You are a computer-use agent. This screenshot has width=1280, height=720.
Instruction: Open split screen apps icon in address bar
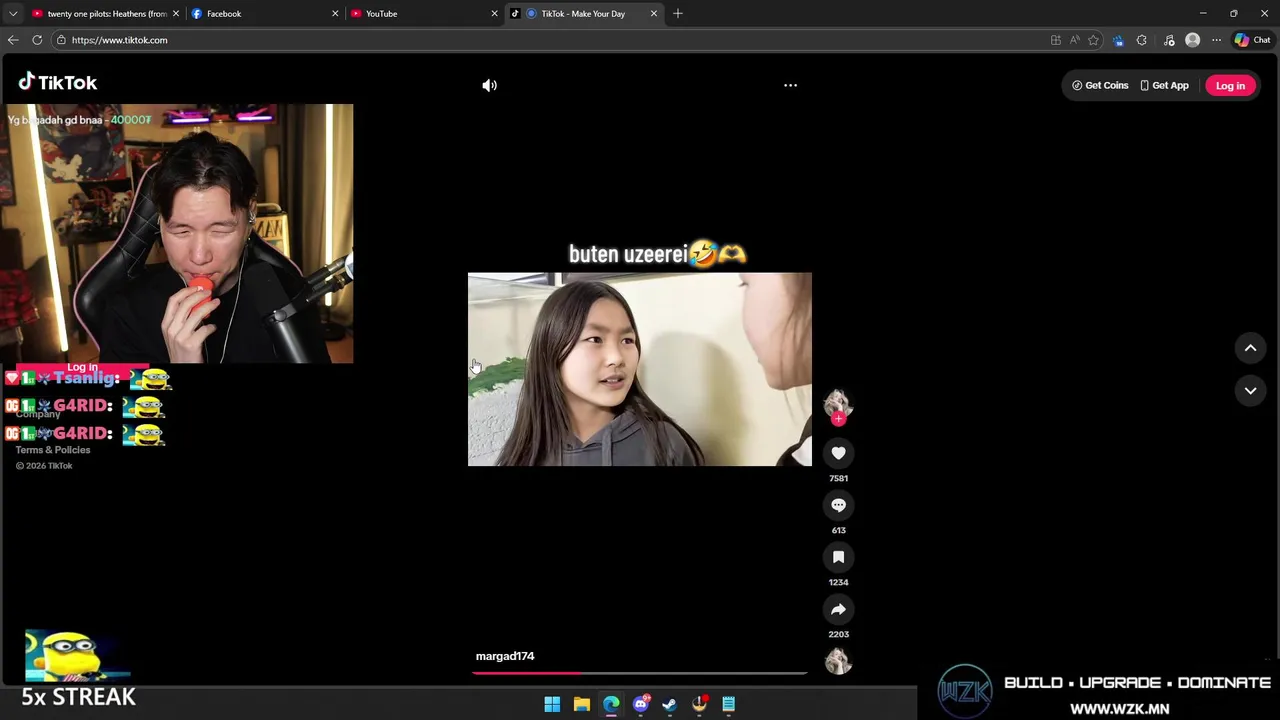(x=1055, y=40)
